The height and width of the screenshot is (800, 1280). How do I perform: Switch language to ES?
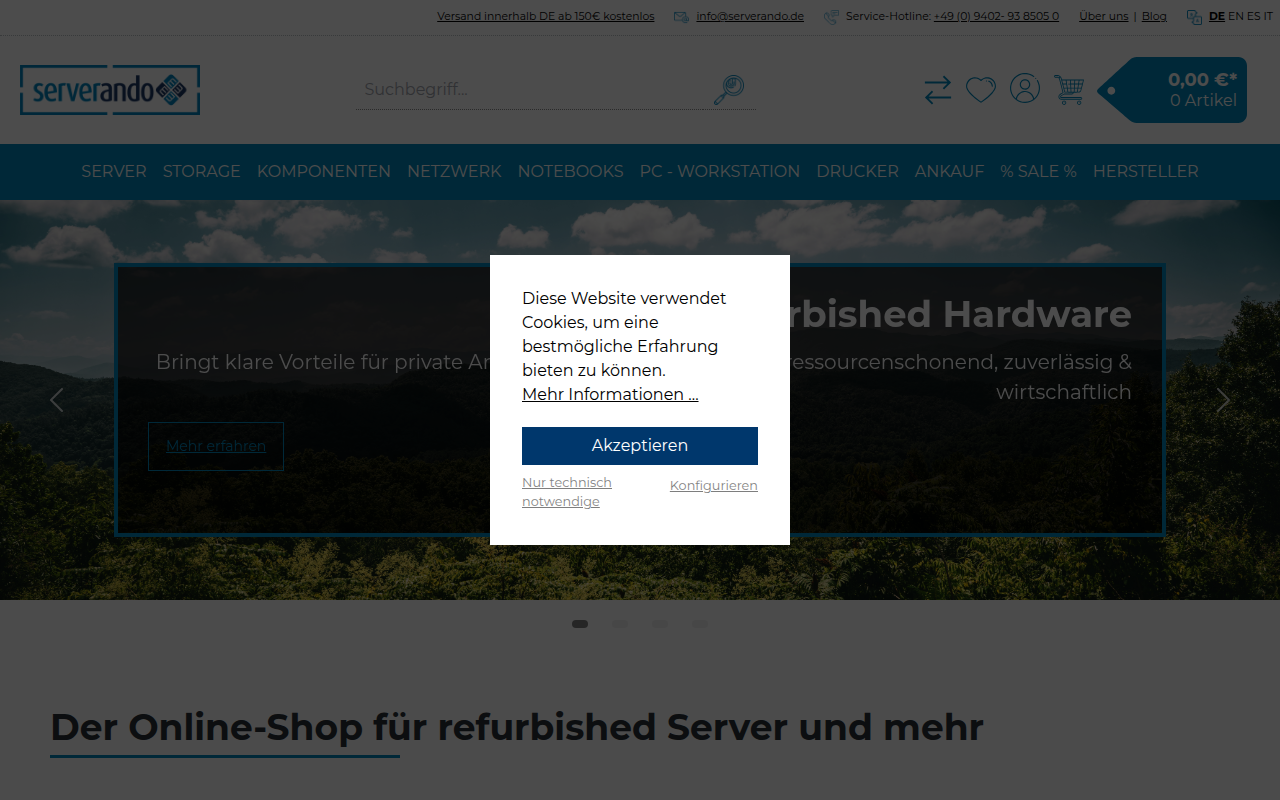pyautogui.click(x=1253, y=16)
